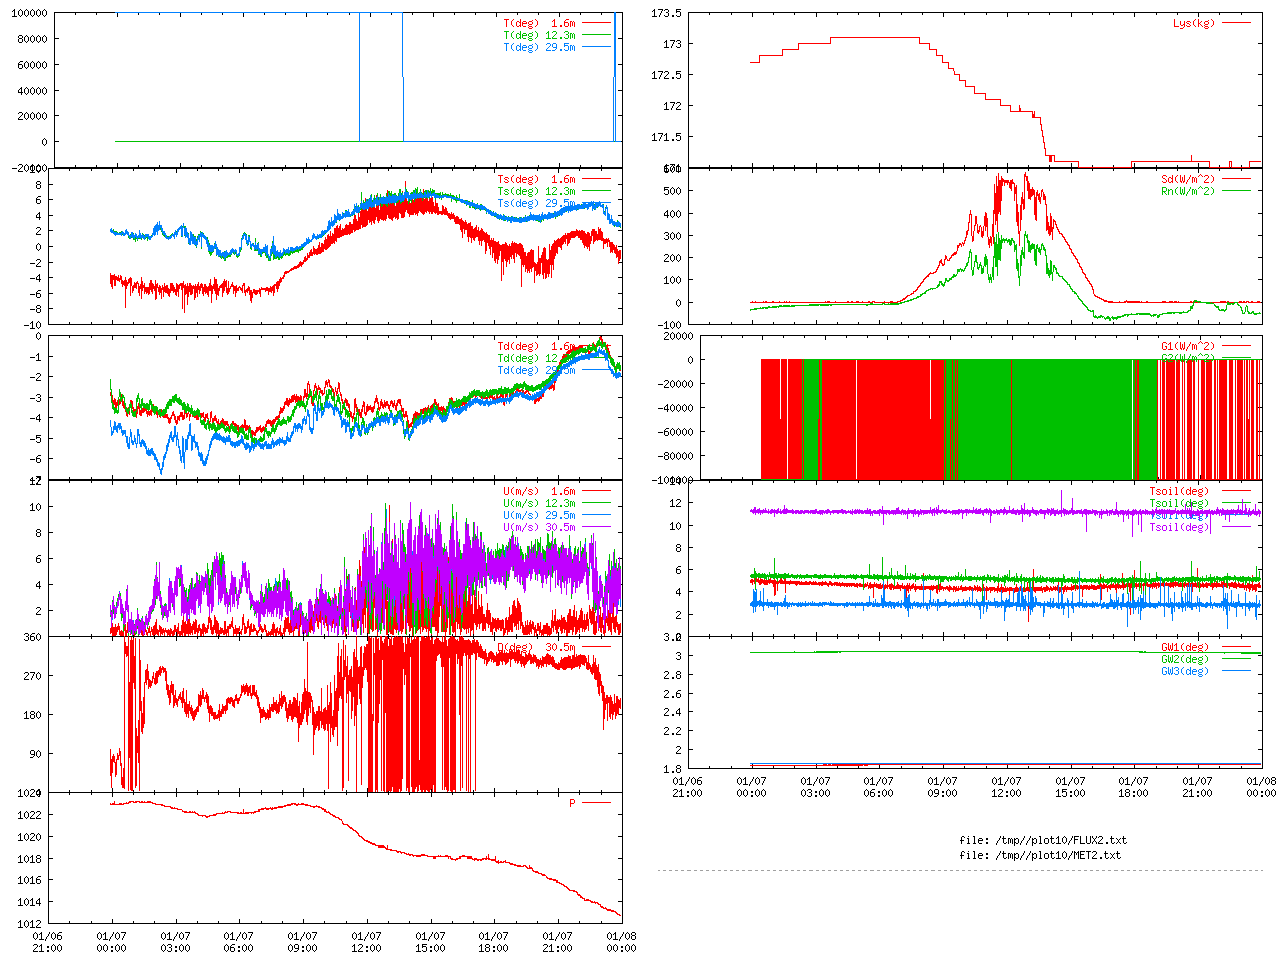The width and height of the screenshot is (1280, 960).
Task: Select the green Rn(W/m^2) legend entry
Action: tap(1187, 192)
